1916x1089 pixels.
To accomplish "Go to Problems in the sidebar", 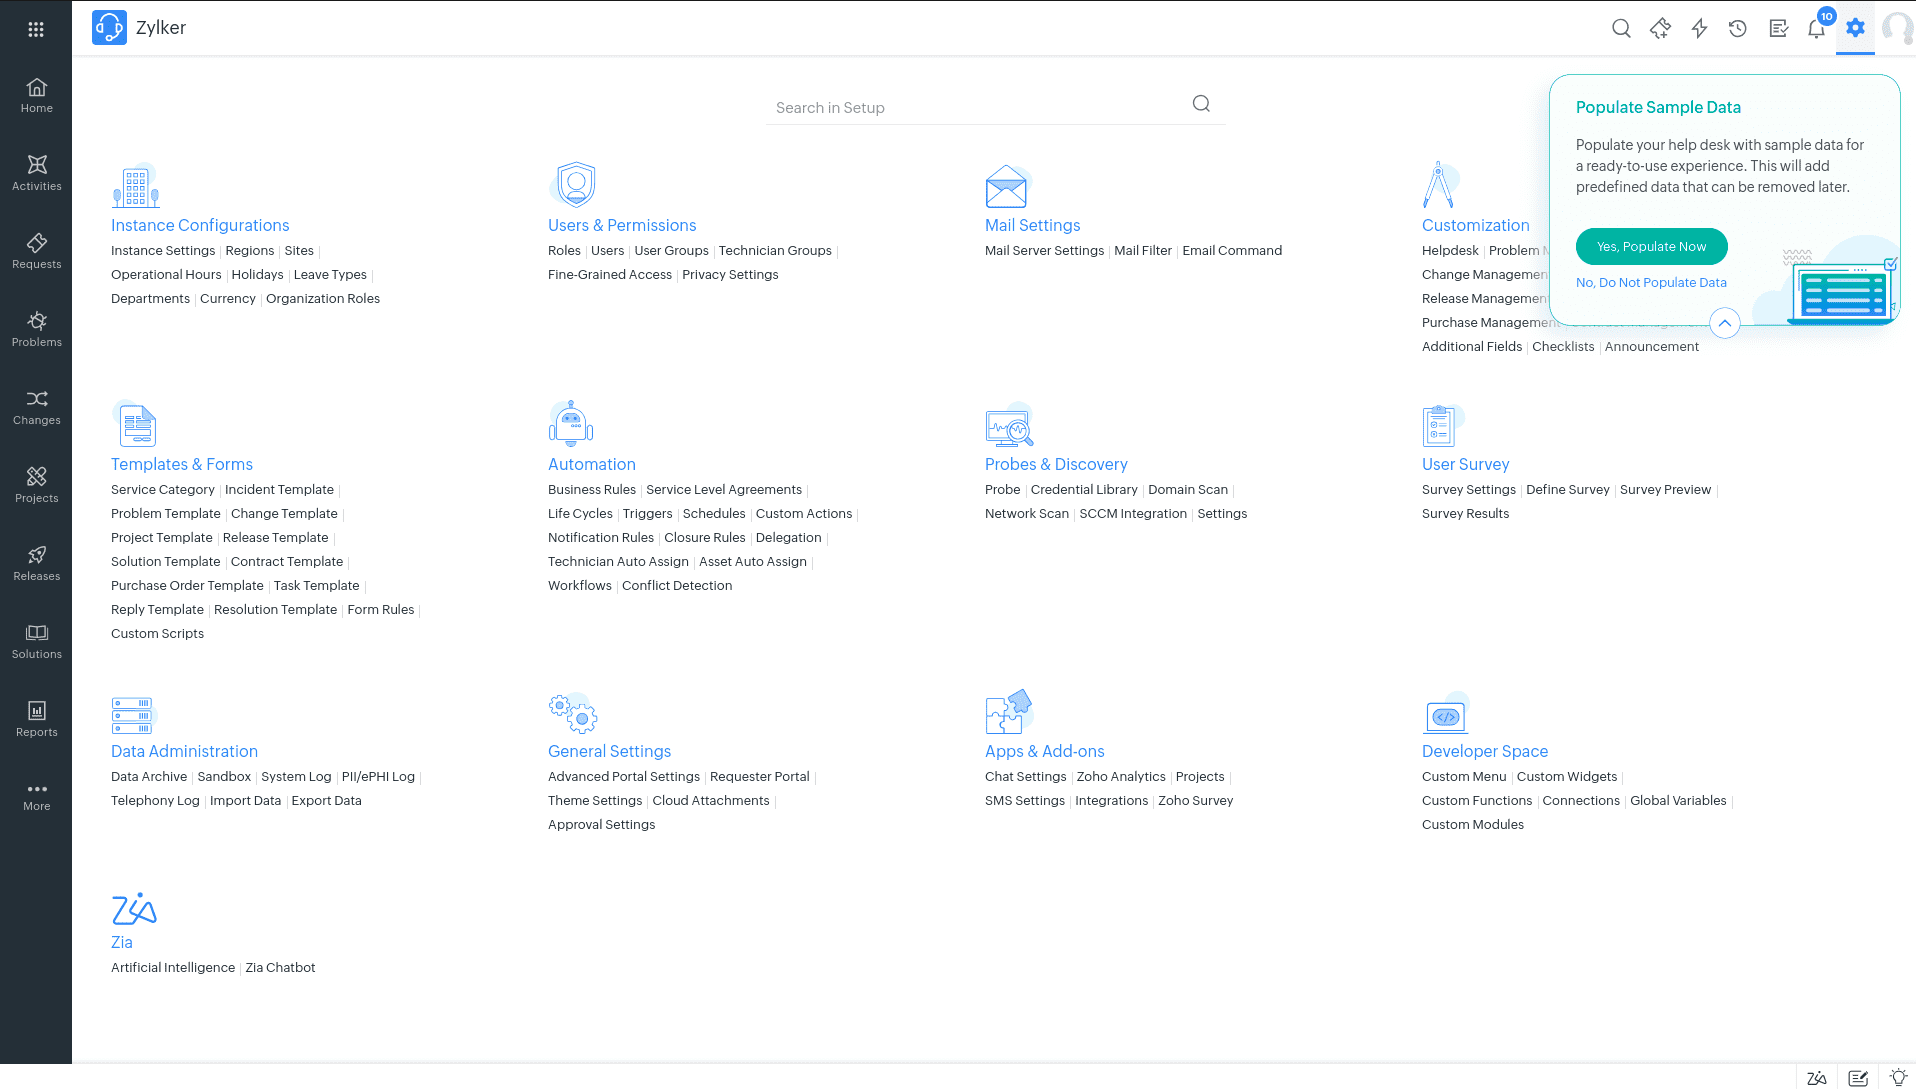I will coord(37,329).
